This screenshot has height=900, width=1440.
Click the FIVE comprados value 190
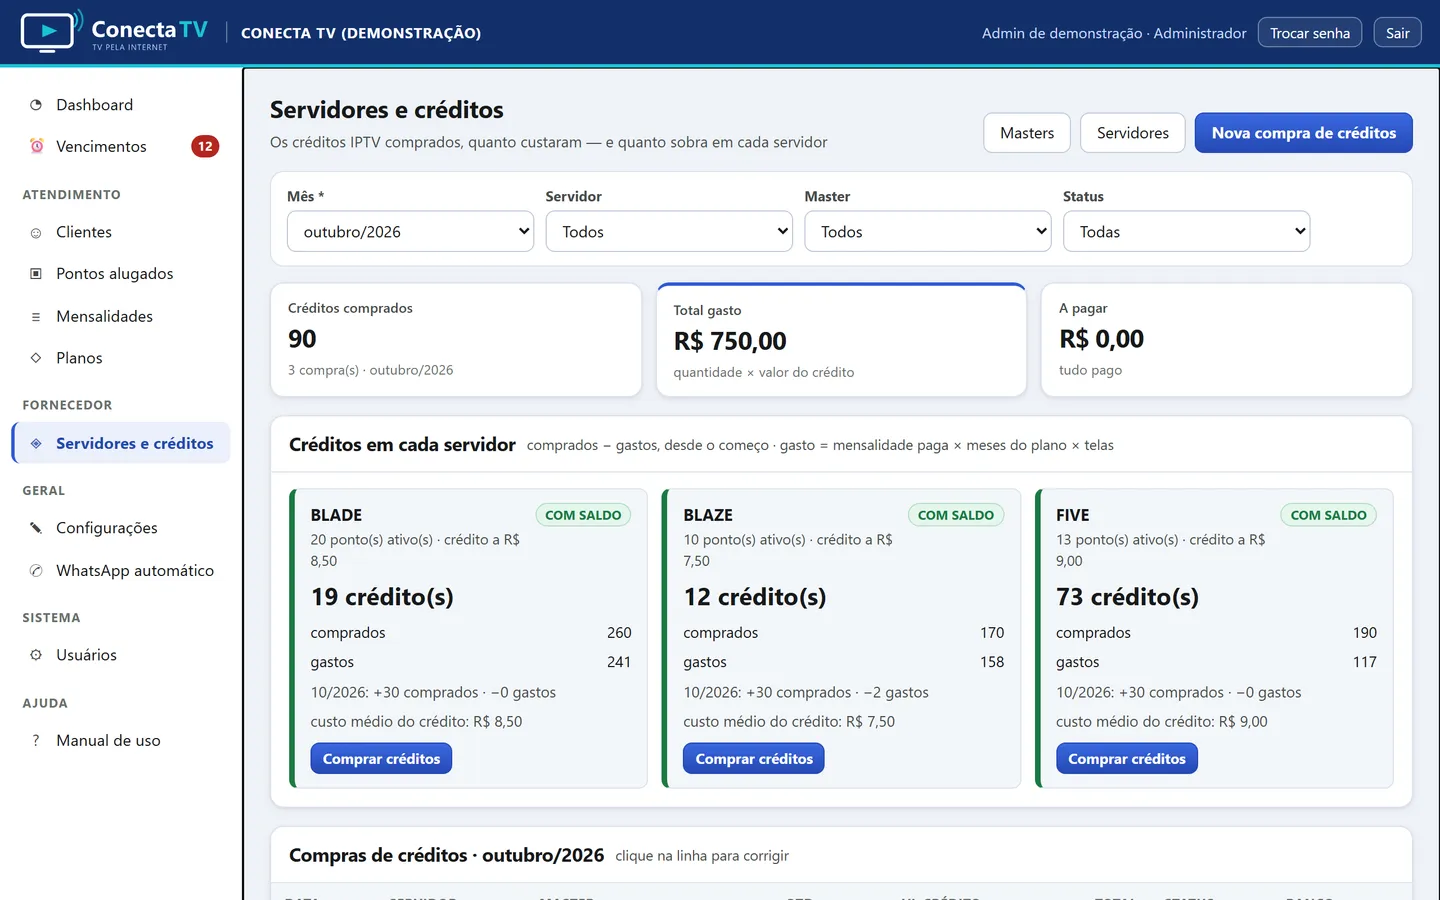pyautogui.click(x=1365, y=633)
